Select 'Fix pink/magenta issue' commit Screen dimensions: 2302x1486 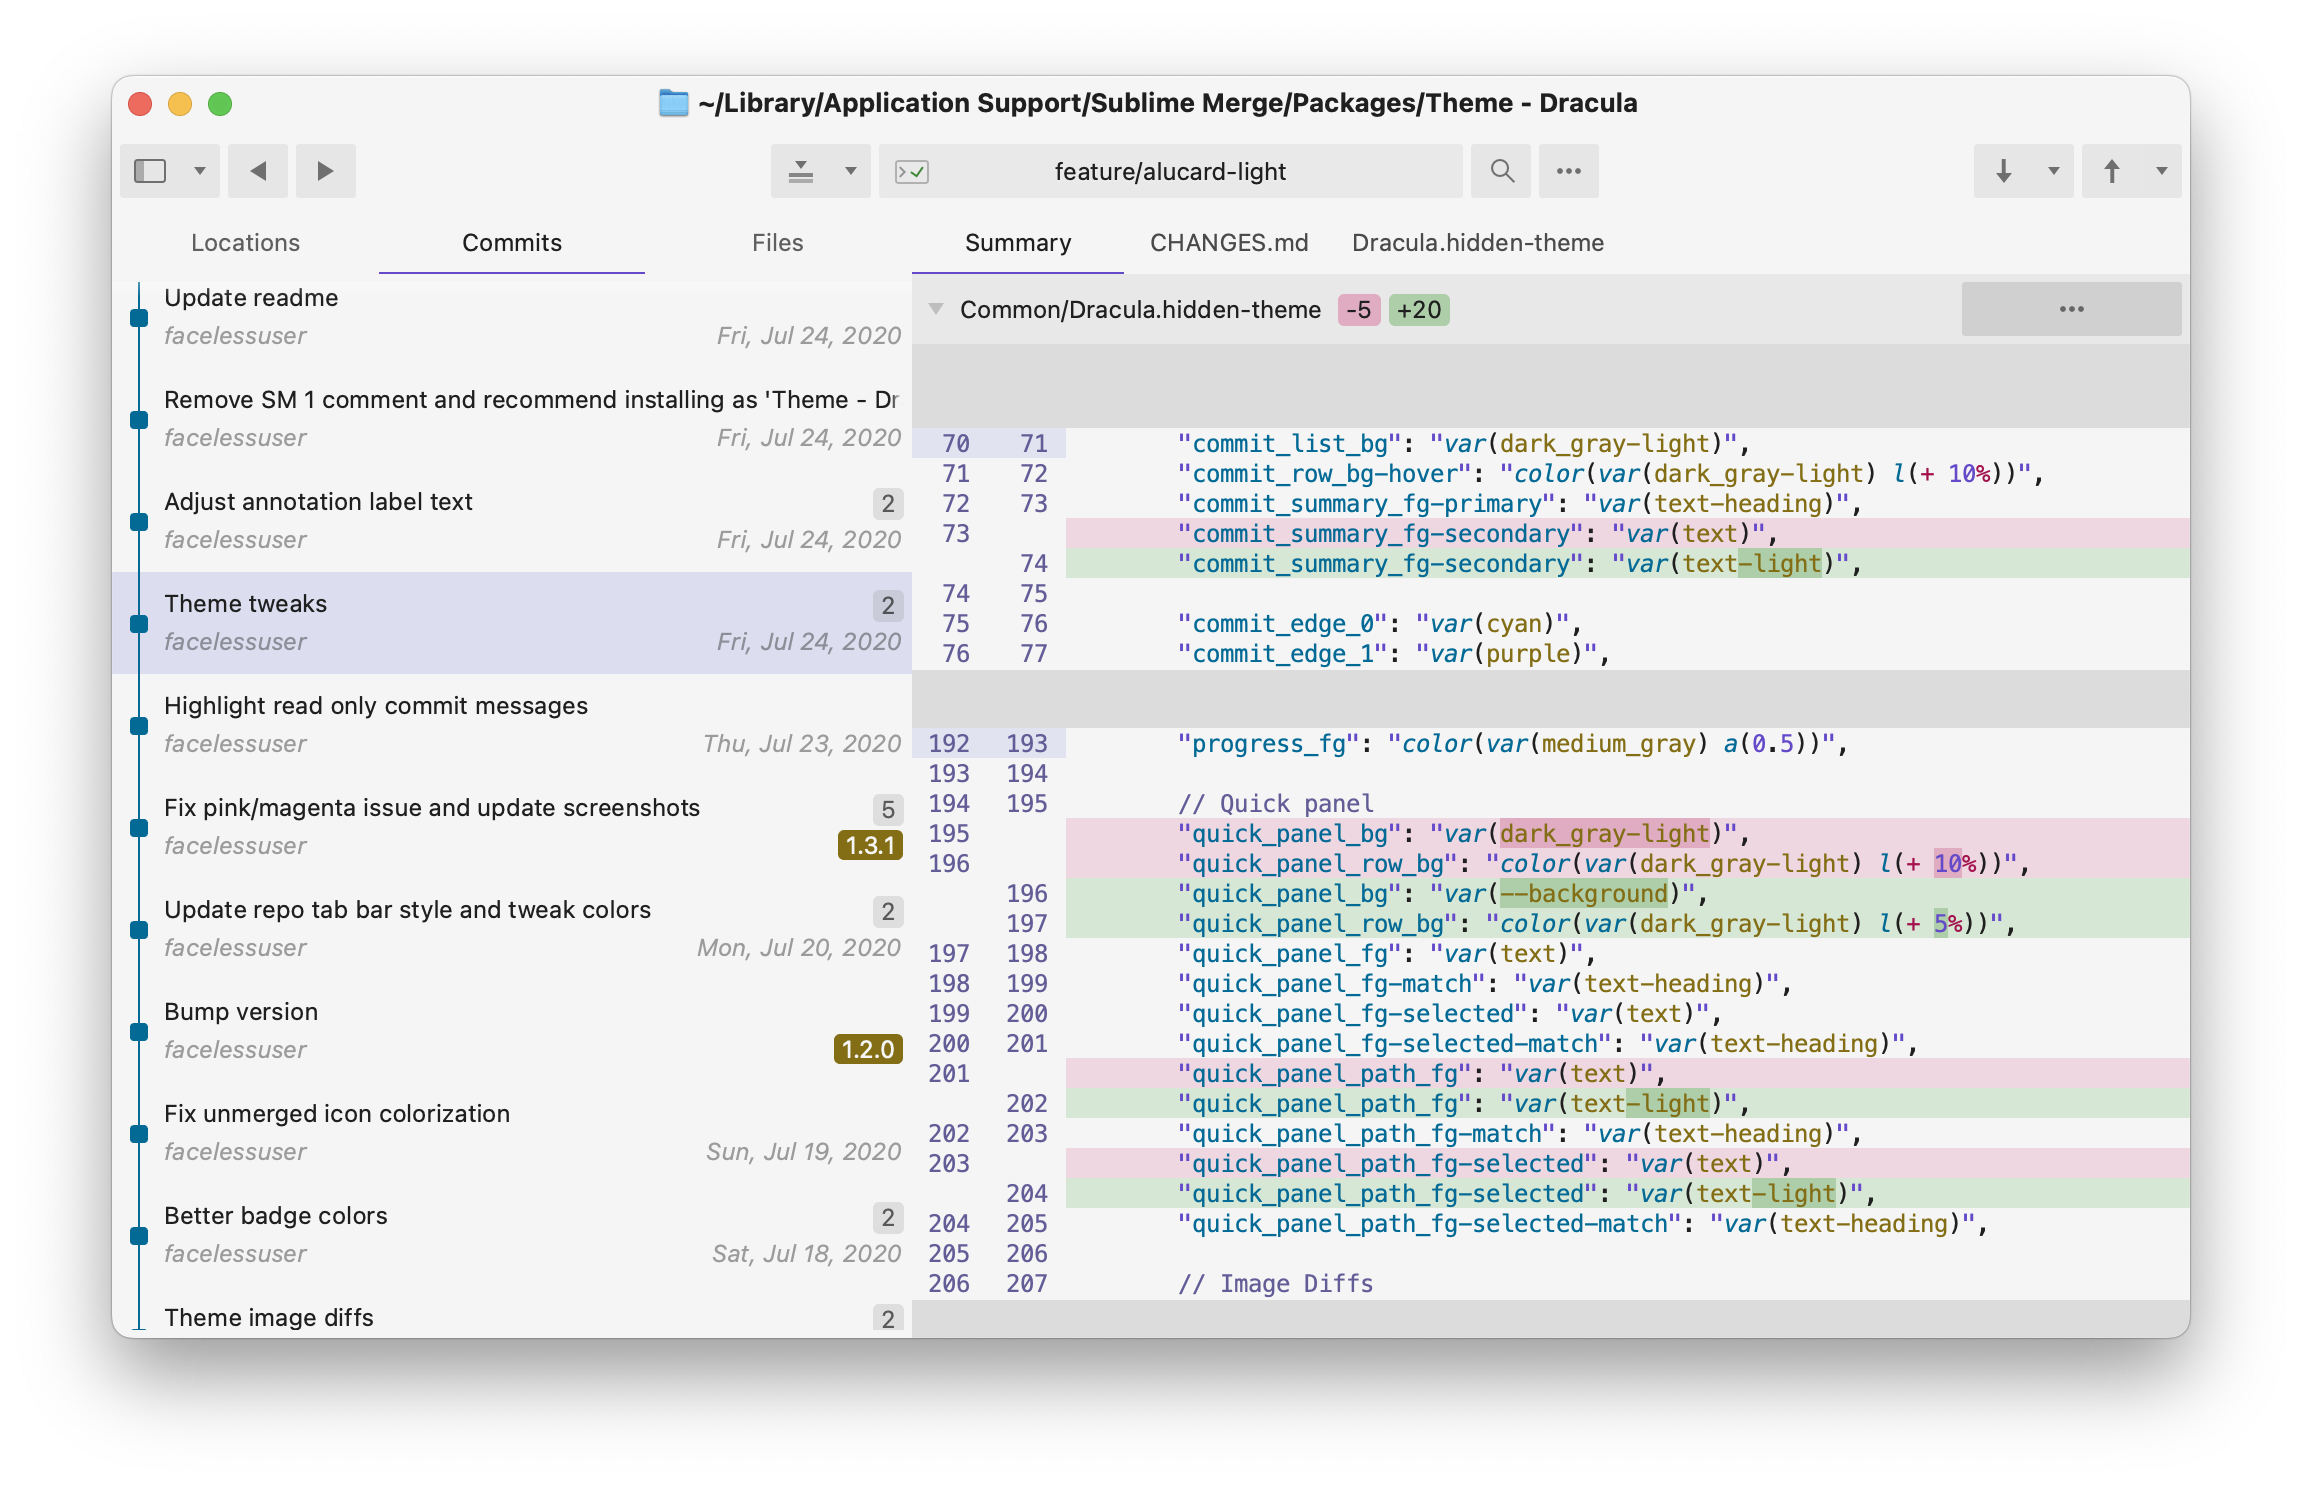[x=432, y=808]
